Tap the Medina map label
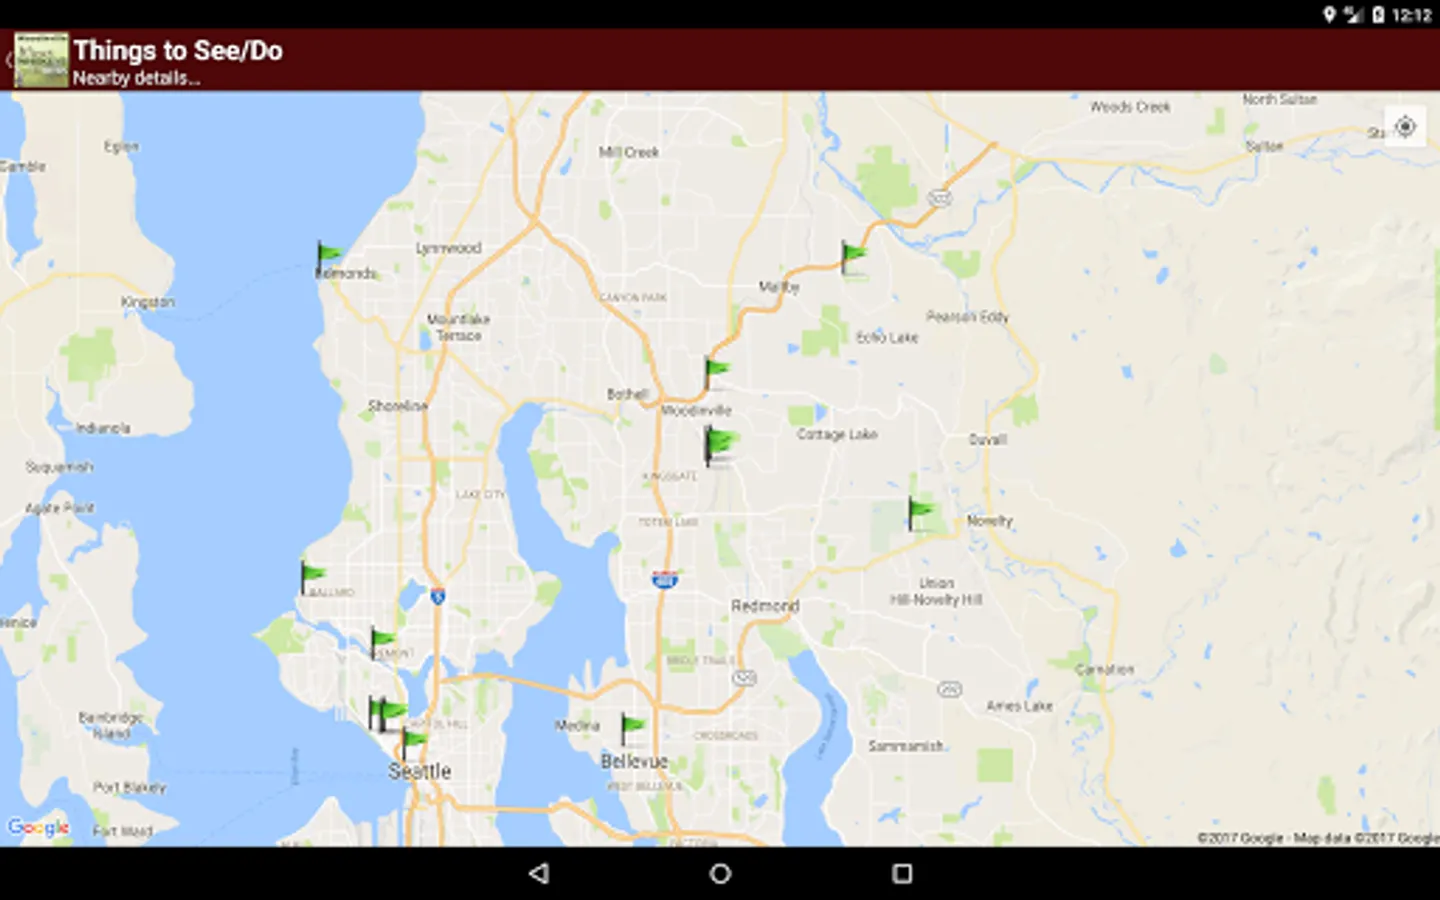 [x=577, y=725]
